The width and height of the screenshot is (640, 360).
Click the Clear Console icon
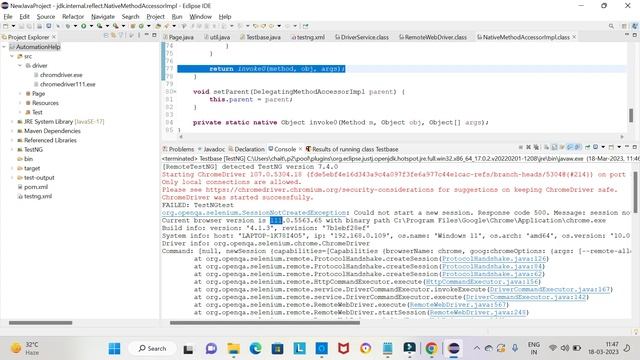pyautogui.click(x=546, y=147)
